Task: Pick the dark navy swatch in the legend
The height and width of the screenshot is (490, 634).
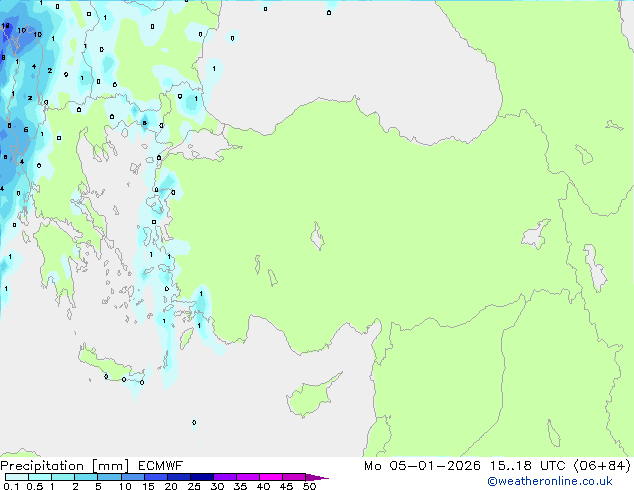Action: click(201, 478)
